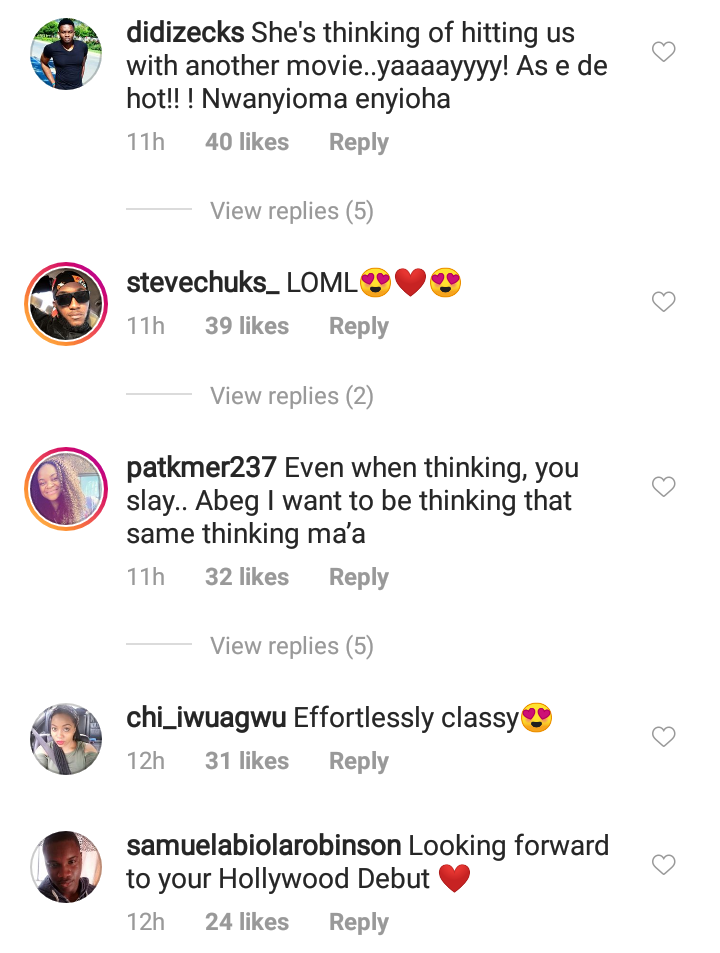Open didizecks profile picture
The height and width of the screenshot is (953, 720).
(67, 52)
